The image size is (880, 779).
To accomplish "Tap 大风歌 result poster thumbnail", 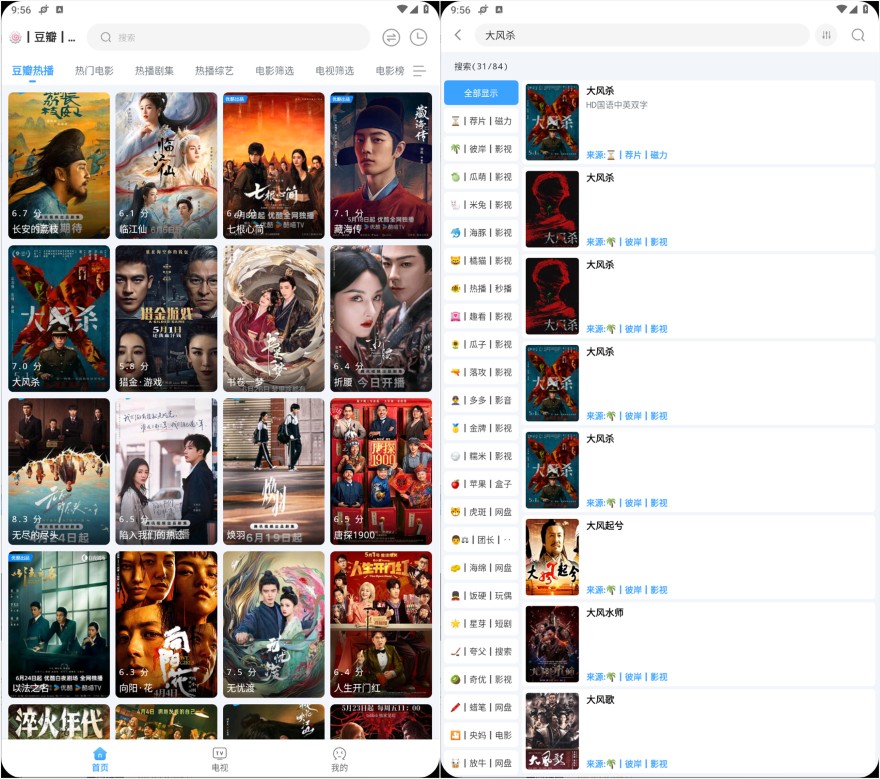I will click(552, 731).
